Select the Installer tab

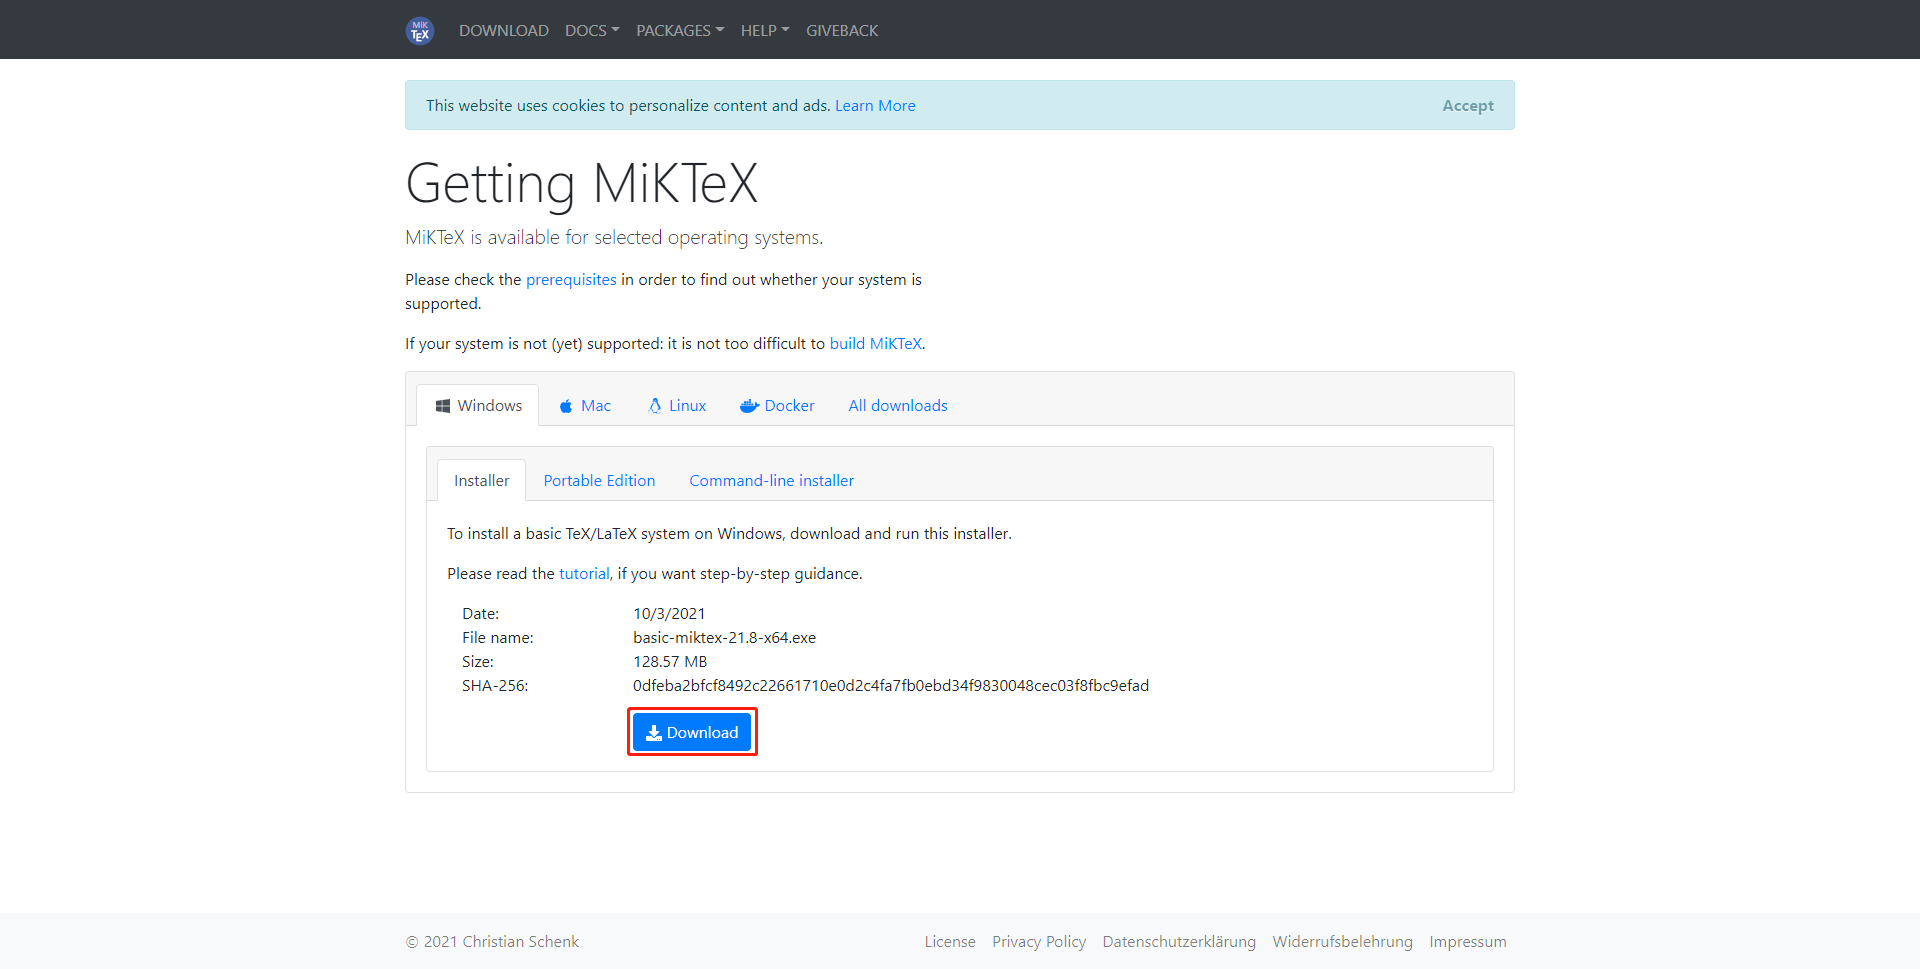pyautogui.click(x=481, y=480)
